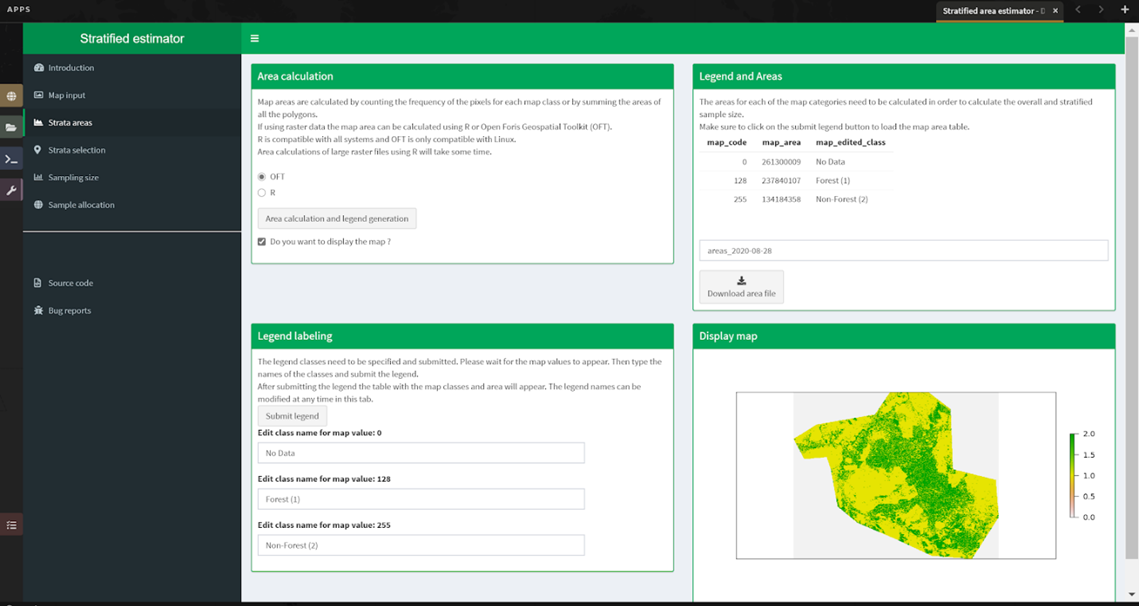The image size is (1139, 606).
Task: Click 'Area calculation and legend generation'
Action: (337, 218)
